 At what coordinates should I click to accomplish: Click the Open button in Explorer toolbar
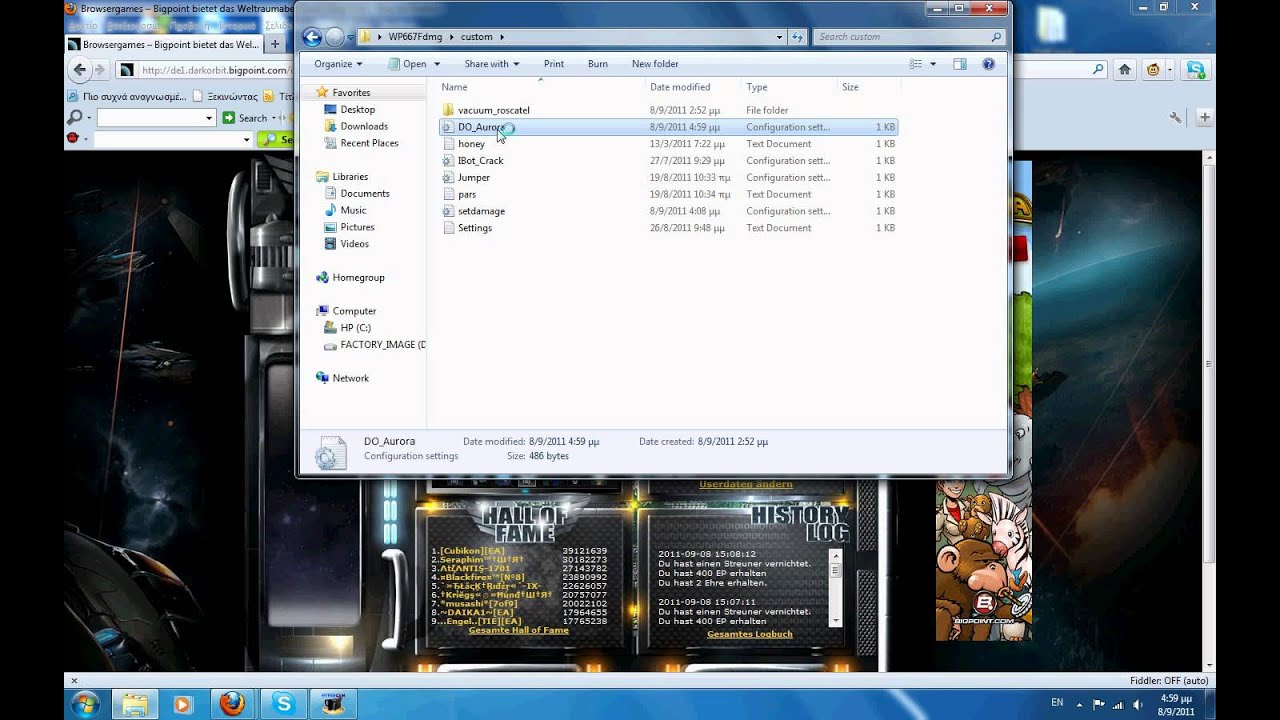(x=408, y=64)
